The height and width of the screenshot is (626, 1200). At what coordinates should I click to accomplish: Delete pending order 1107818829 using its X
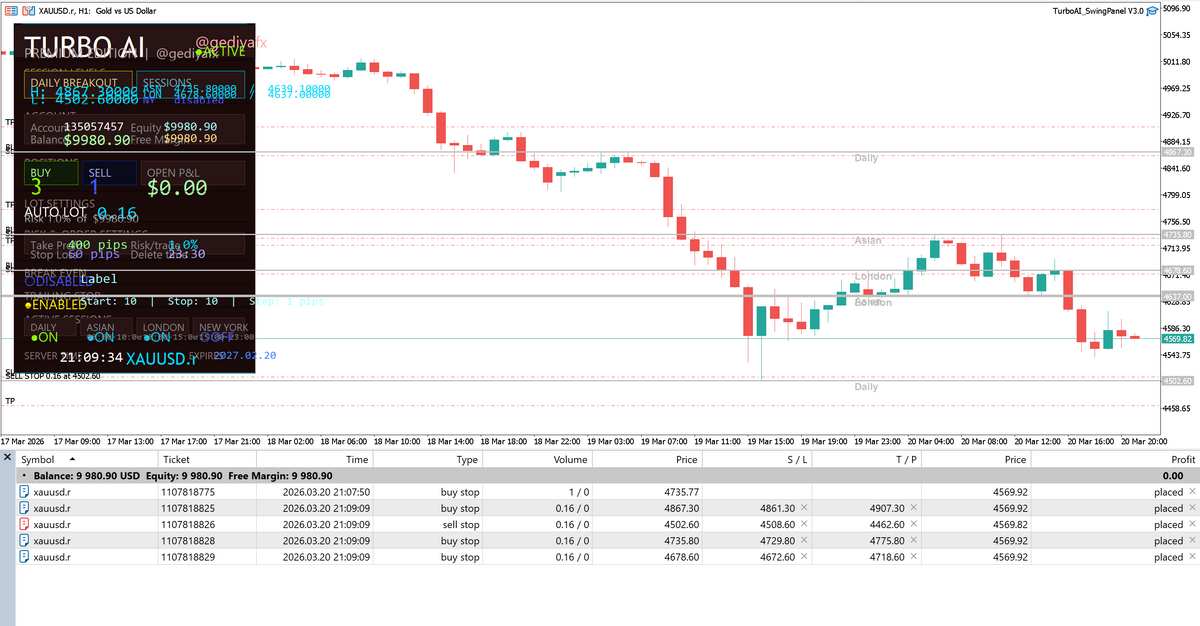pos(1191,557)
